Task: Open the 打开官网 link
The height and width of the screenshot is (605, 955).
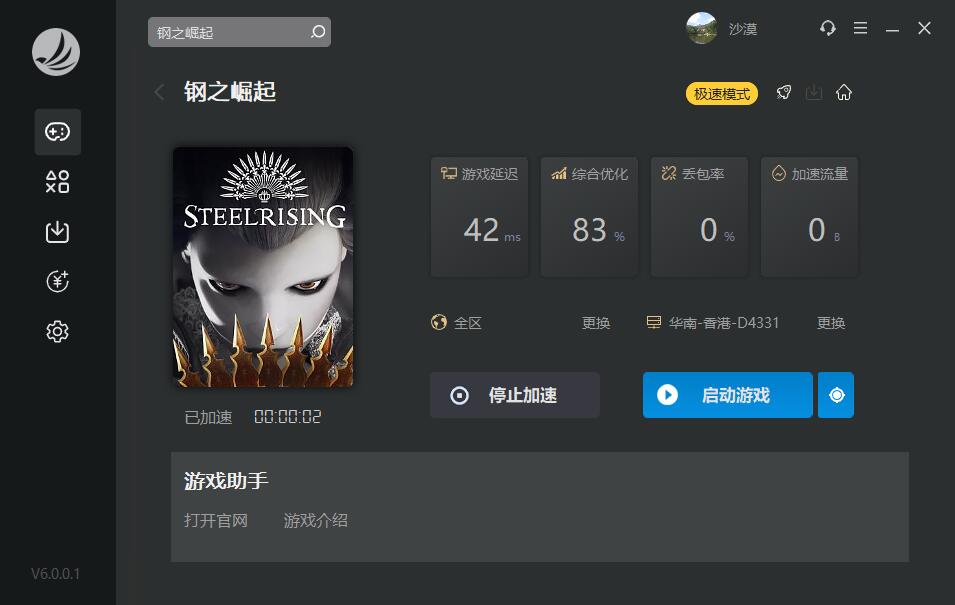Action: coord(216,520)
